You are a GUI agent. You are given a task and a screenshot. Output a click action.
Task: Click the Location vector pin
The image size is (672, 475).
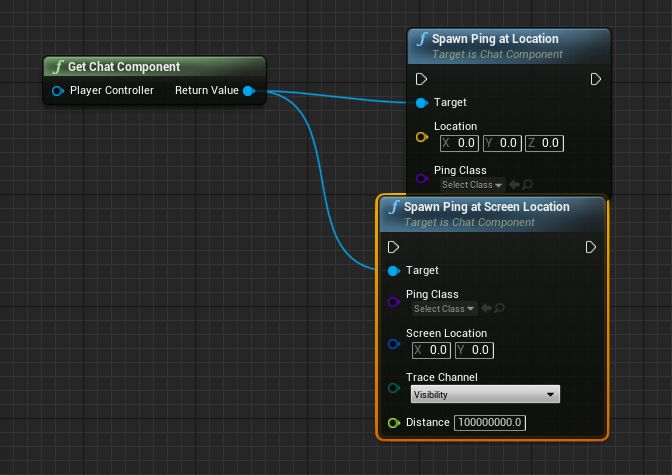[422, 137]
